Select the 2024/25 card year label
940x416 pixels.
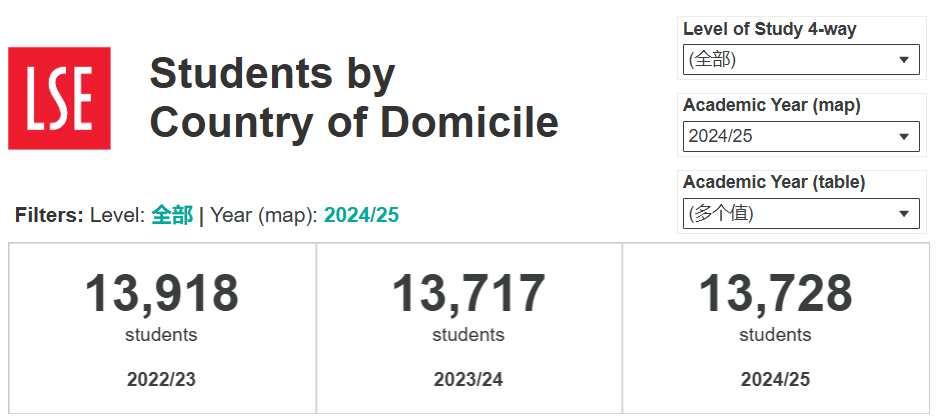tap(775, 379)
